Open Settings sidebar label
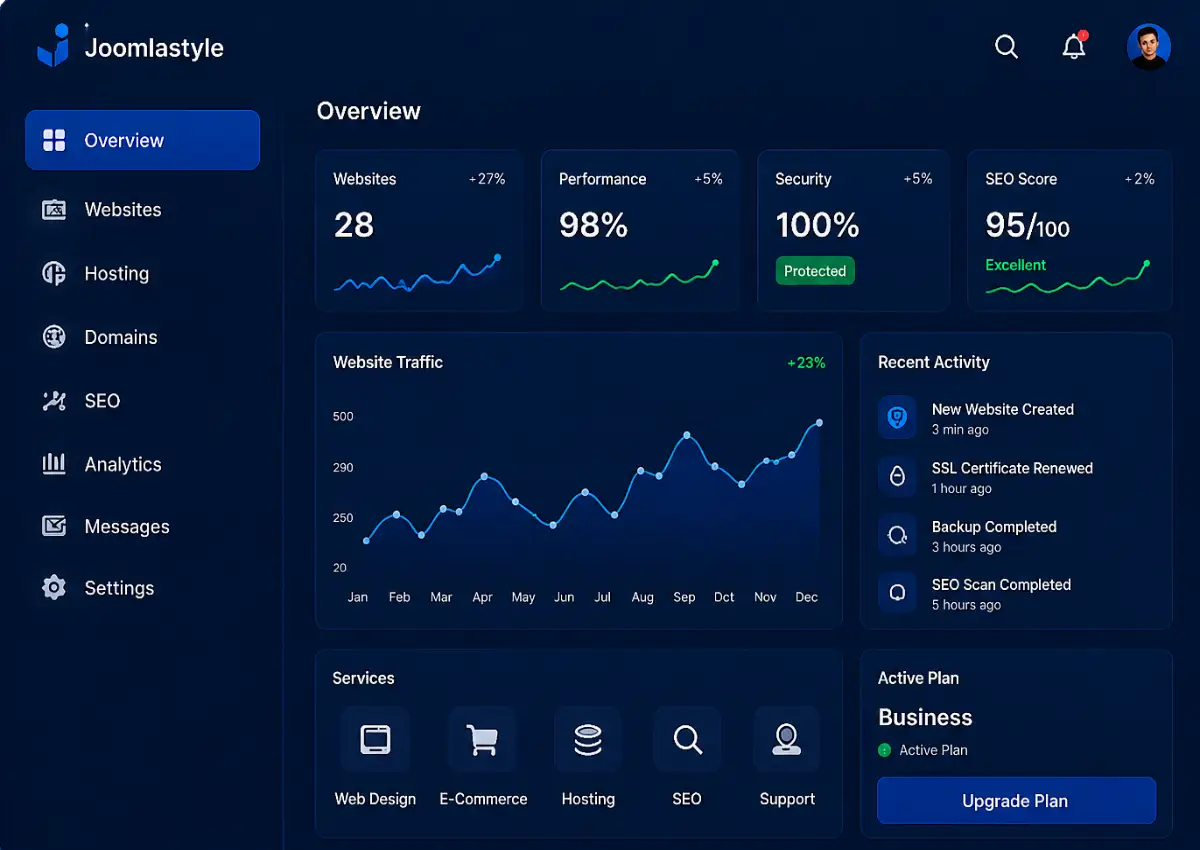 [119, 589]
